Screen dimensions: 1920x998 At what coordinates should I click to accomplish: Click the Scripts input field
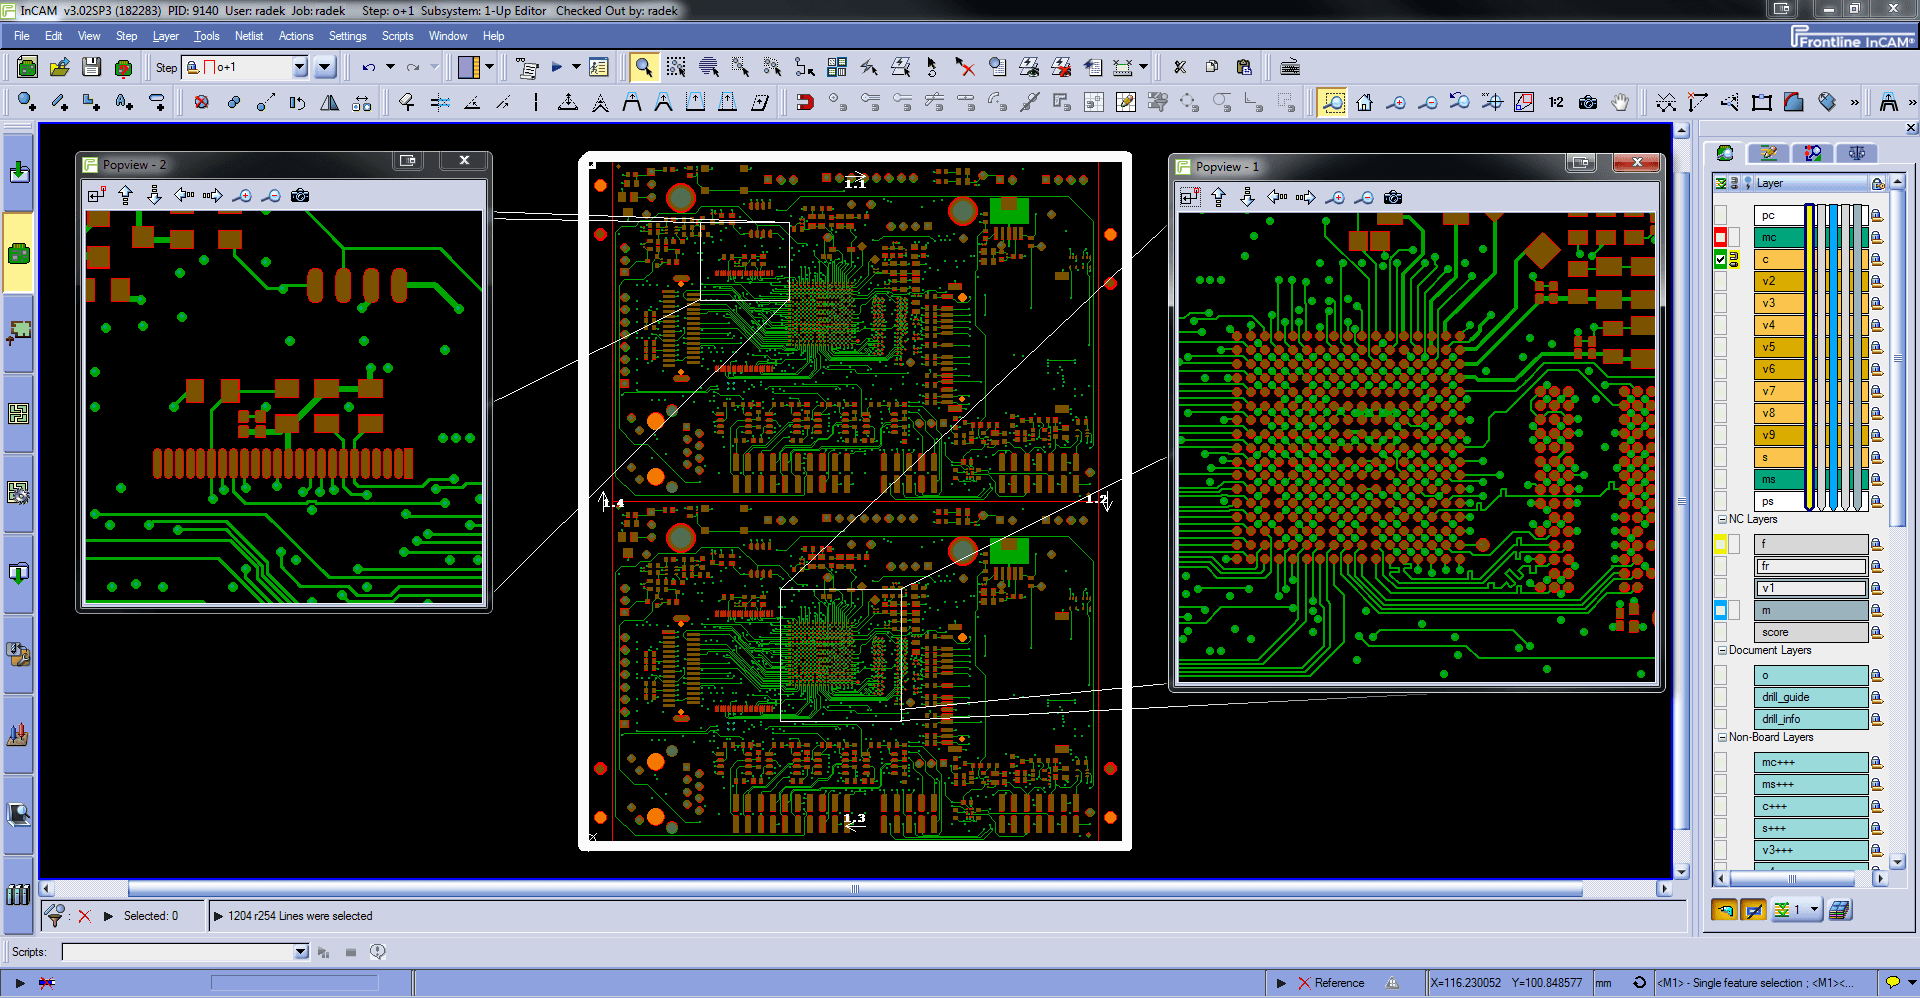click(x=178, y=952)
